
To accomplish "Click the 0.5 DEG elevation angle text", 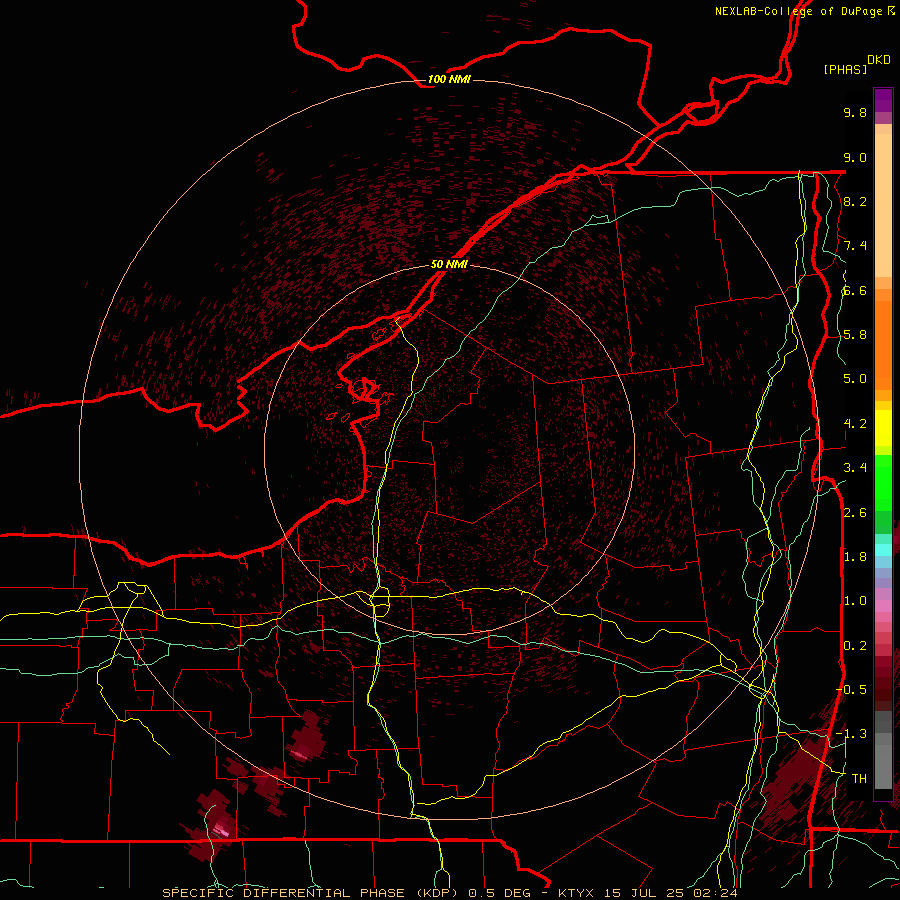I will pos(498,893).
